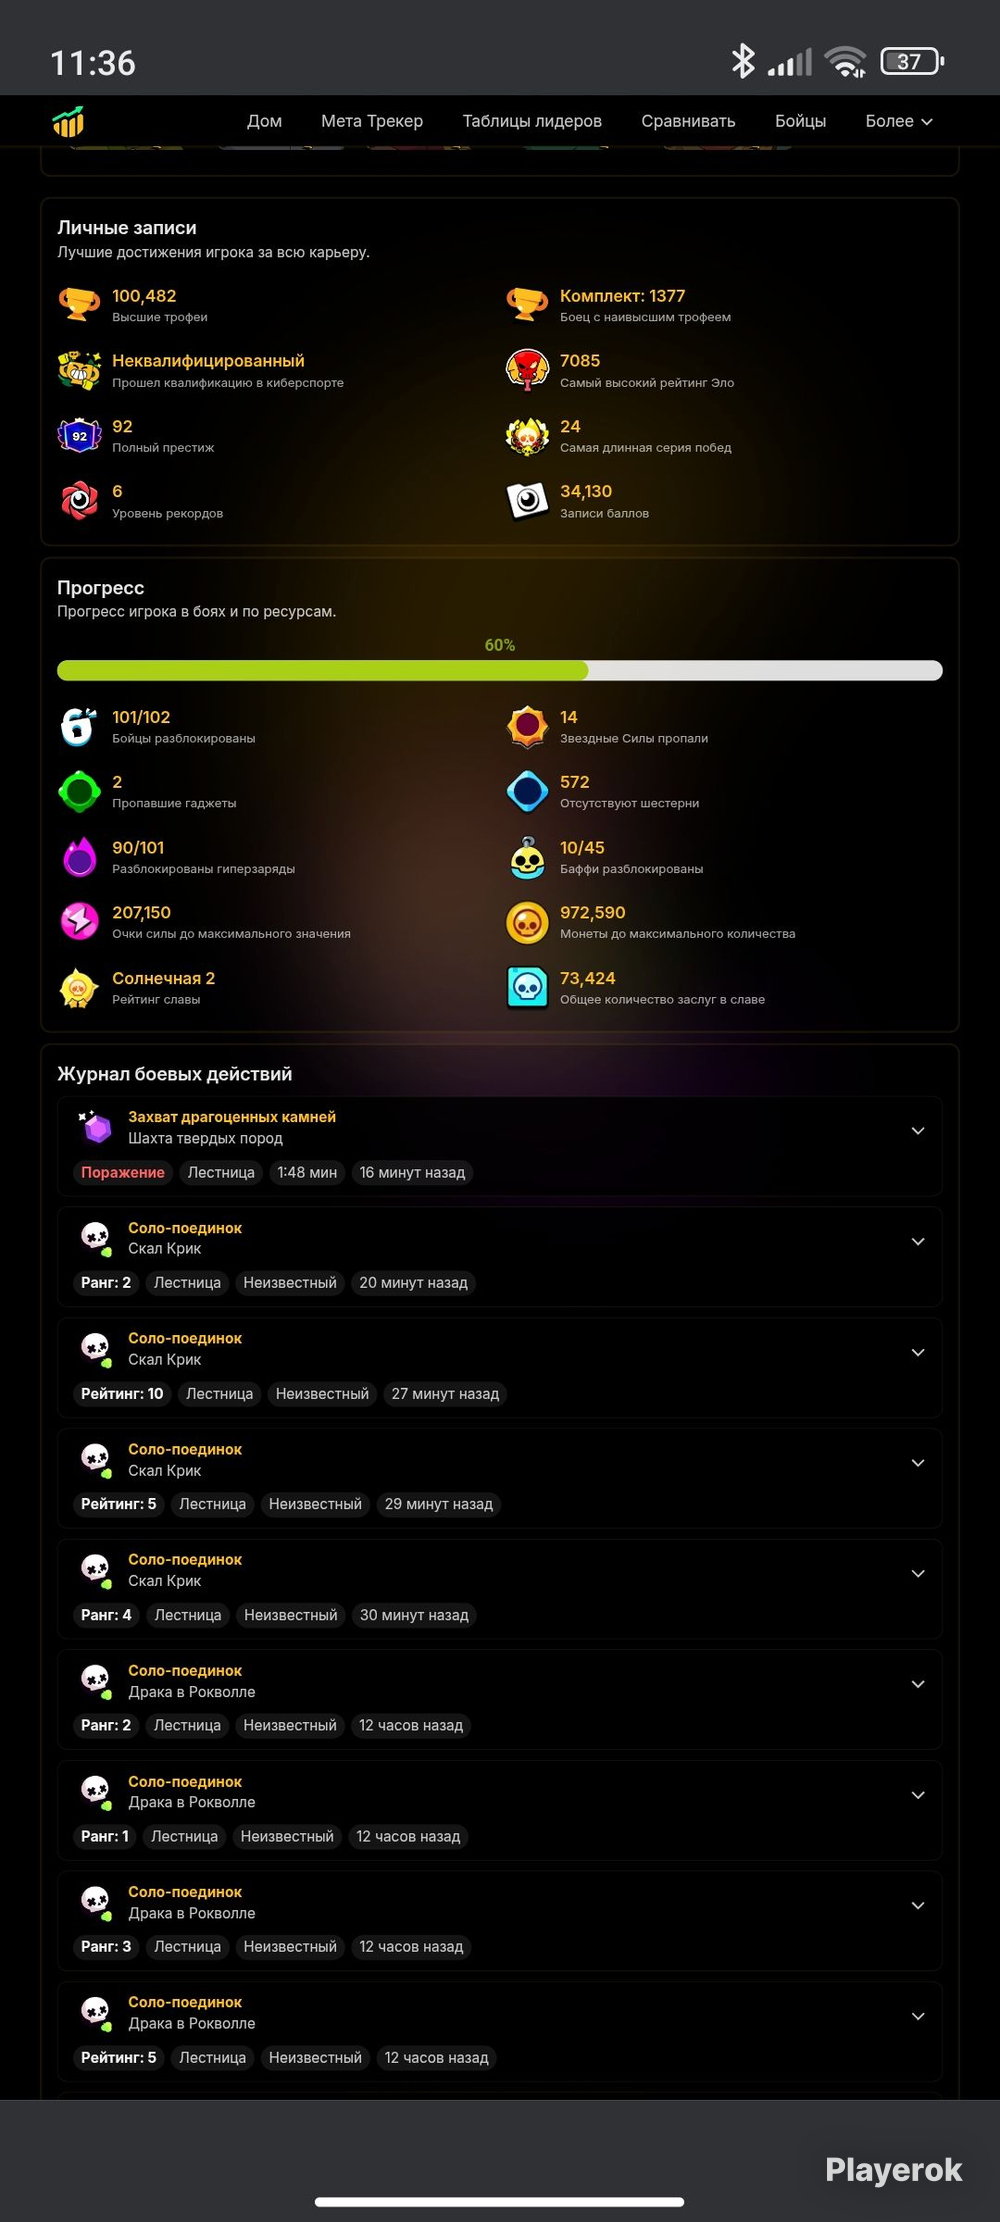Open the Сравнивать link
The width and height of the screenshot is (1000, 2222).
tap(688, 121)
